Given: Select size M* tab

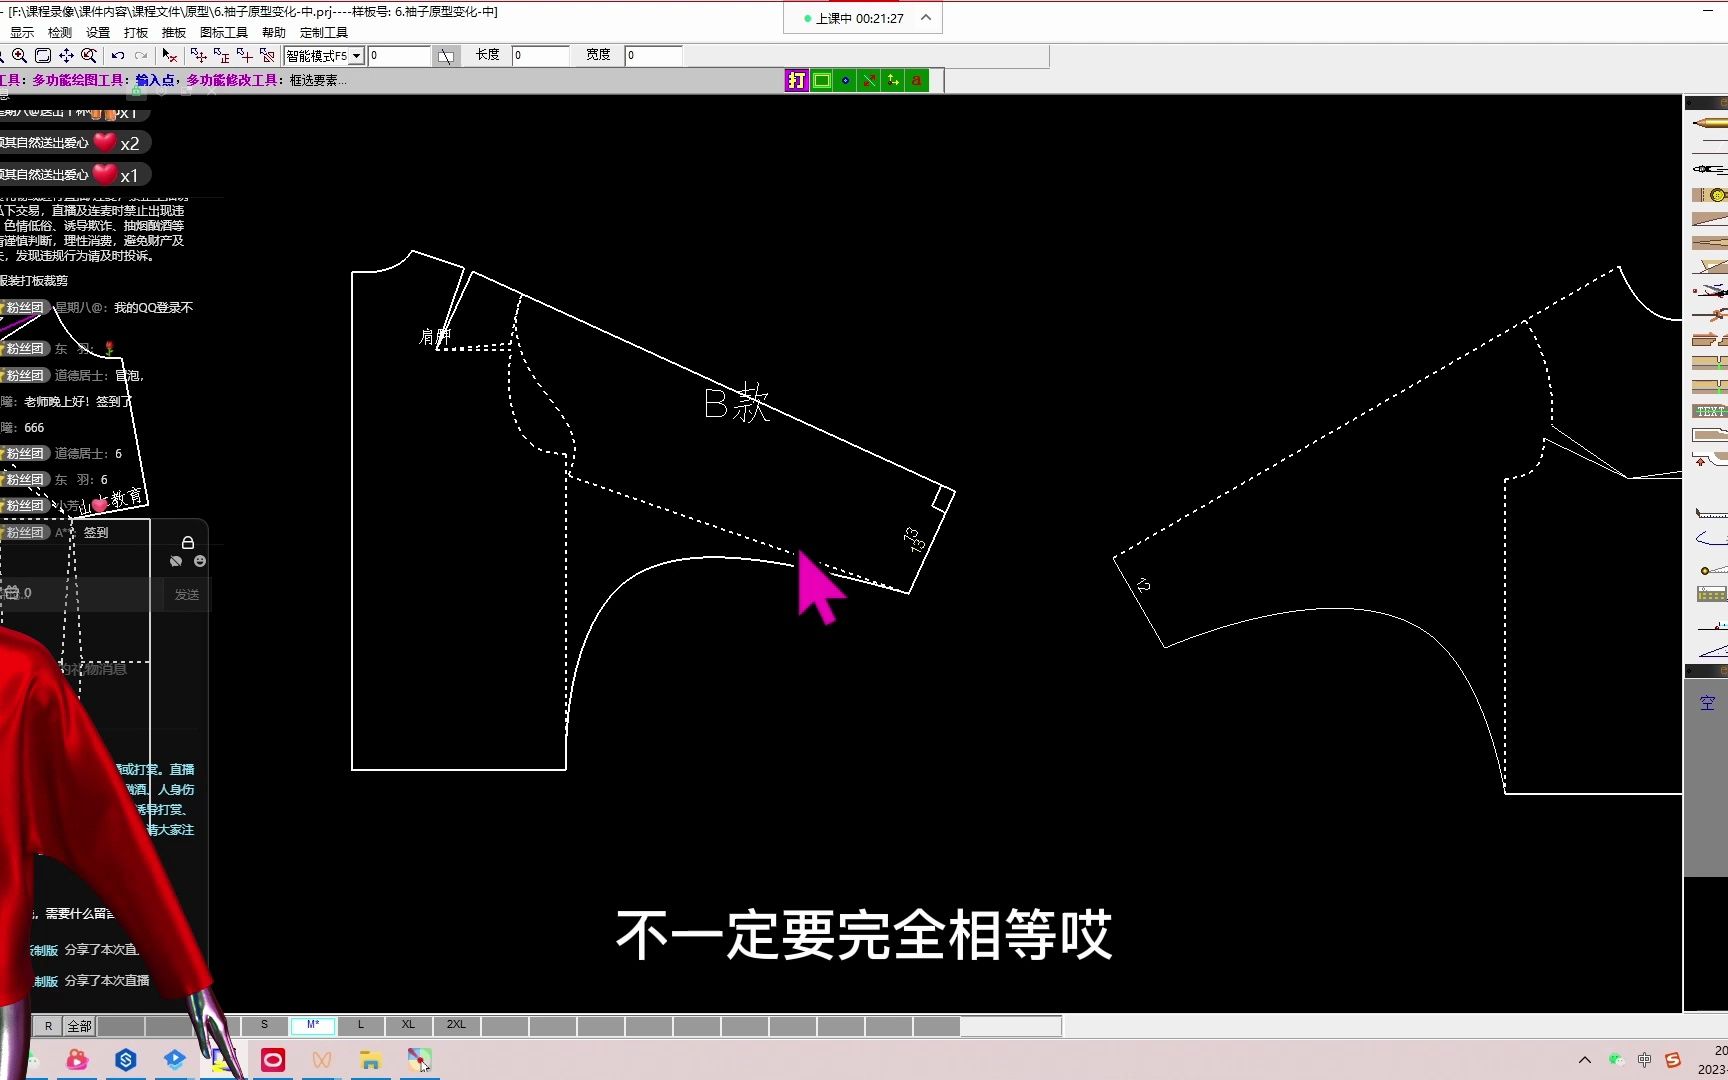Looking at the screenshot, I should click(x=313, y=1025).
